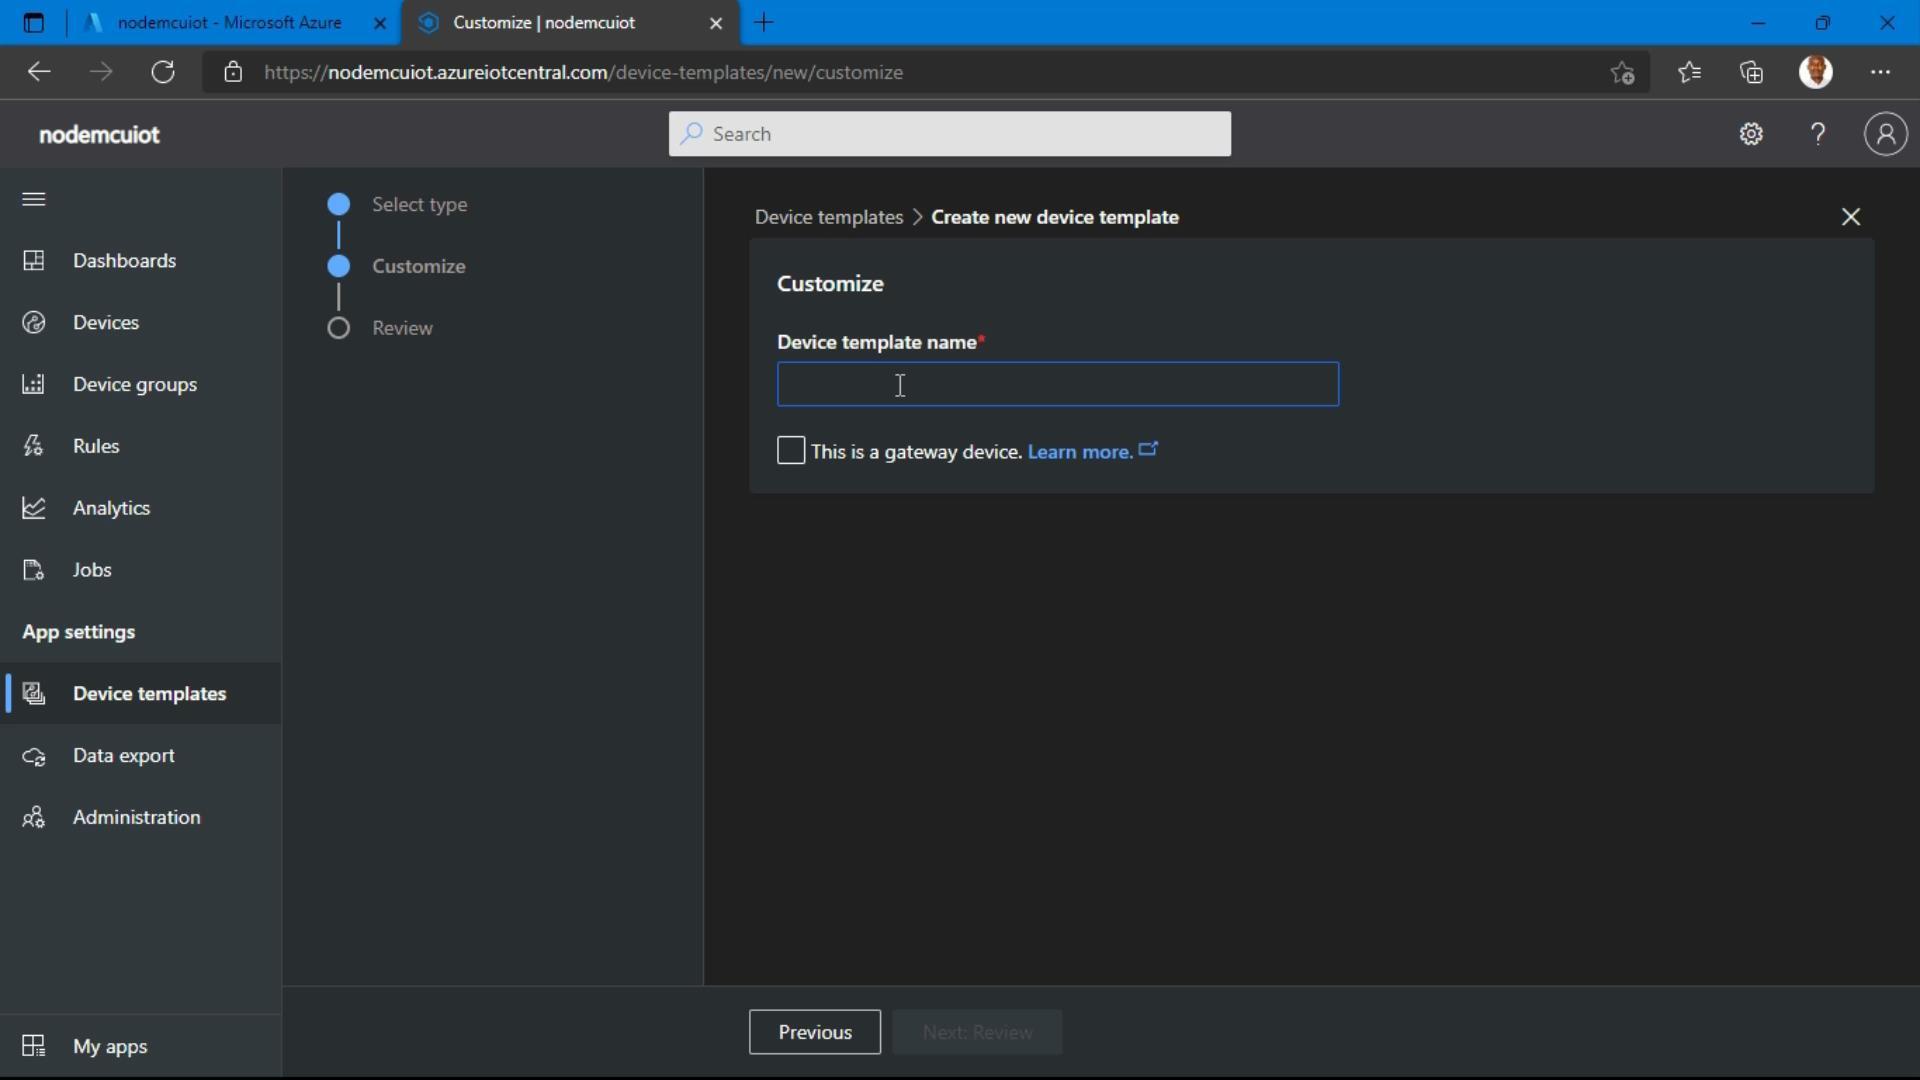Viewport: 1920px width, 1080px height.
Task: Open the account profile menu
Action: tap(1885, 134)
